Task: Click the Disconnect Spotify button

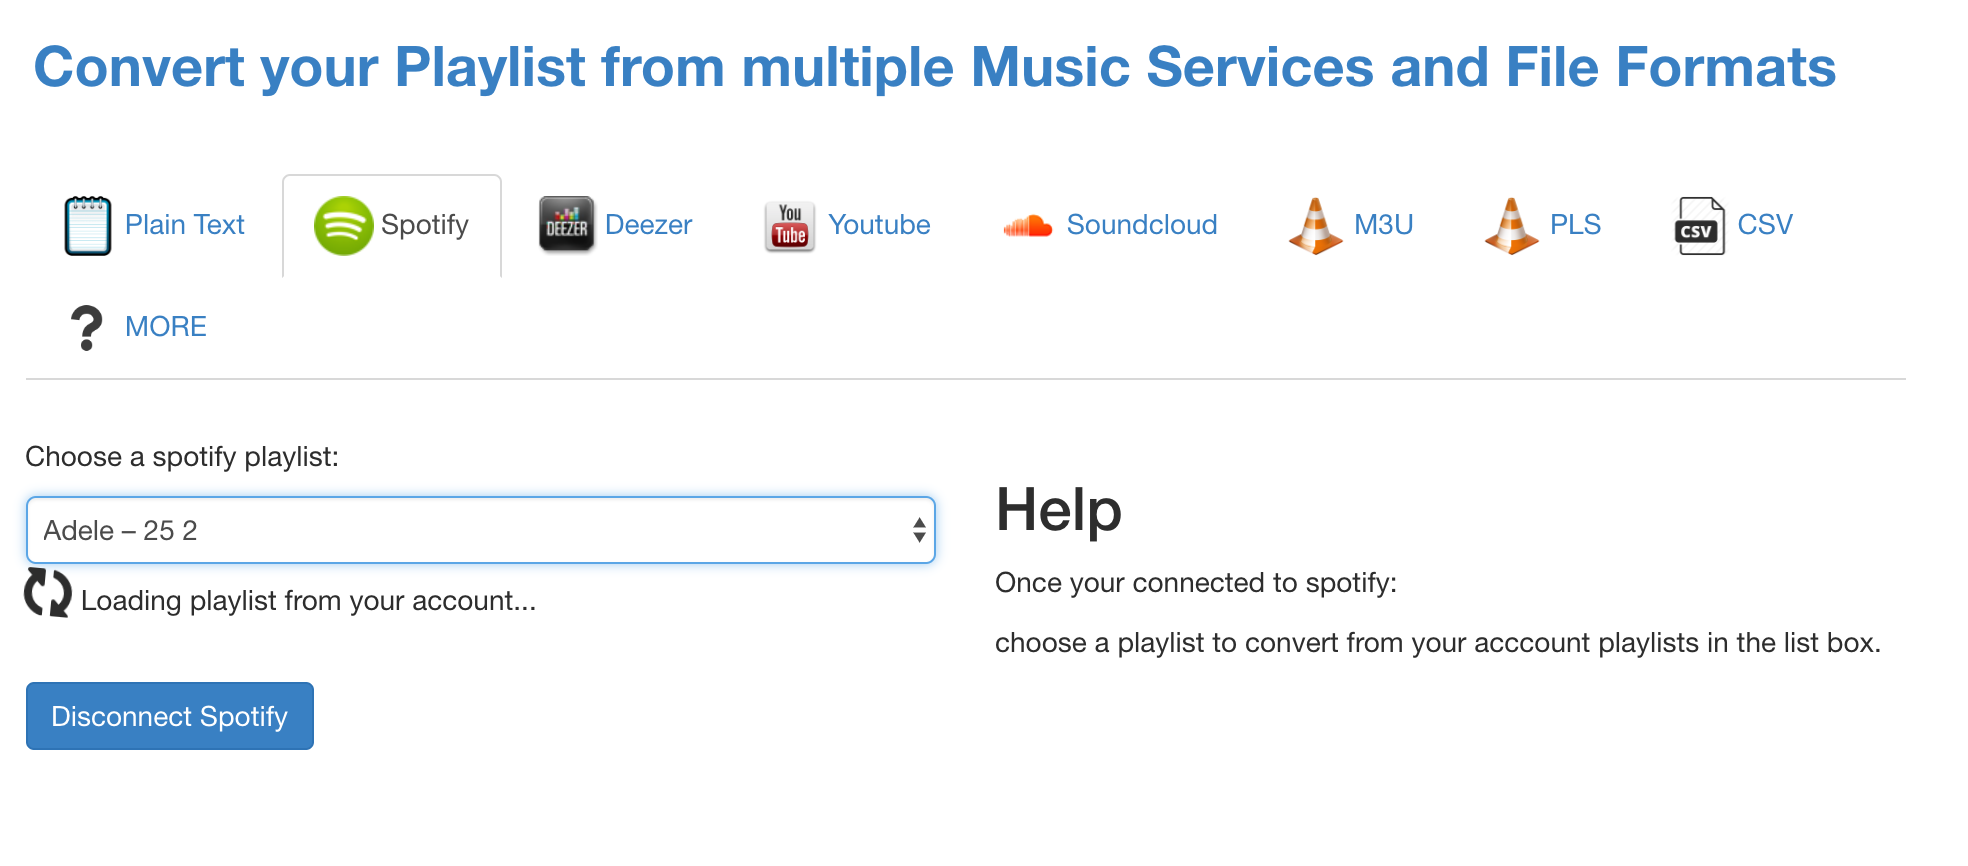Action: point(169,716)
